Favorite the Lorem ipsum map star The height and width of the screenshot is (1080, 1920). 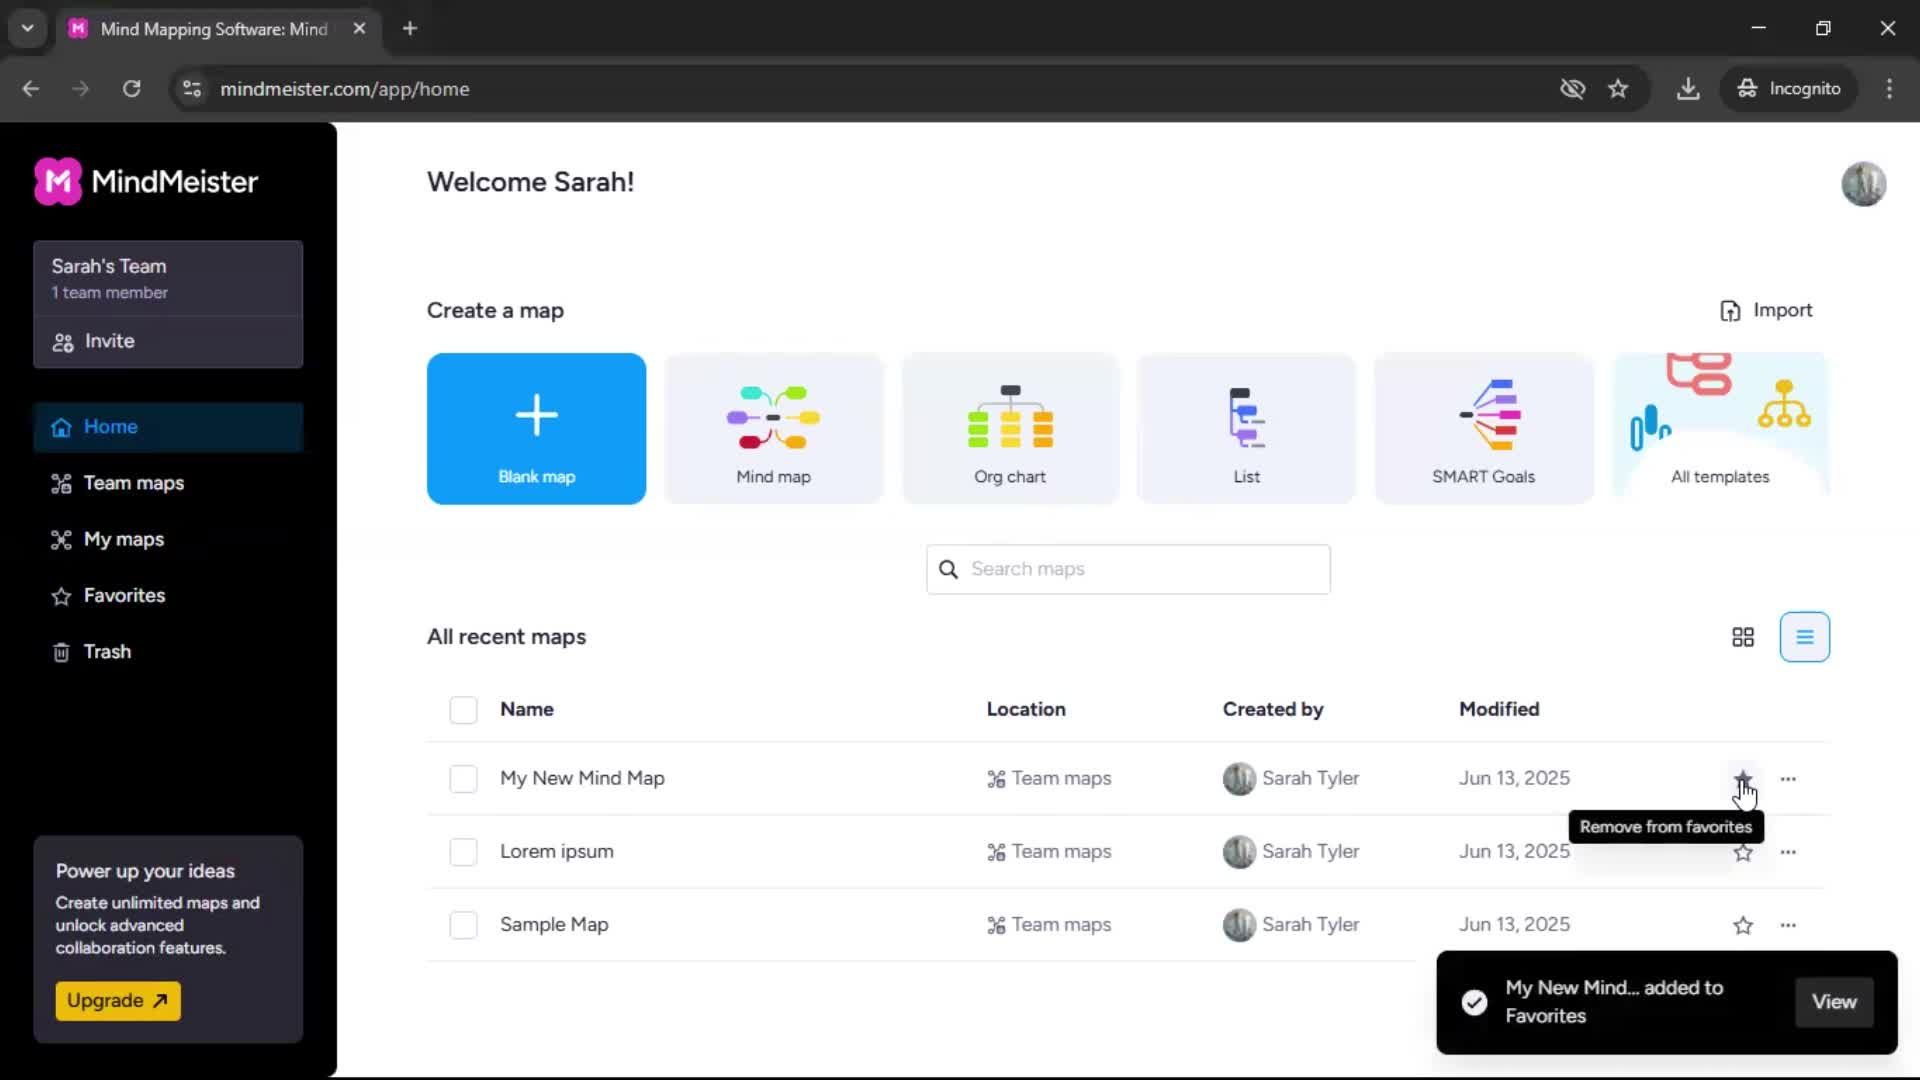tap(1743, 853)
